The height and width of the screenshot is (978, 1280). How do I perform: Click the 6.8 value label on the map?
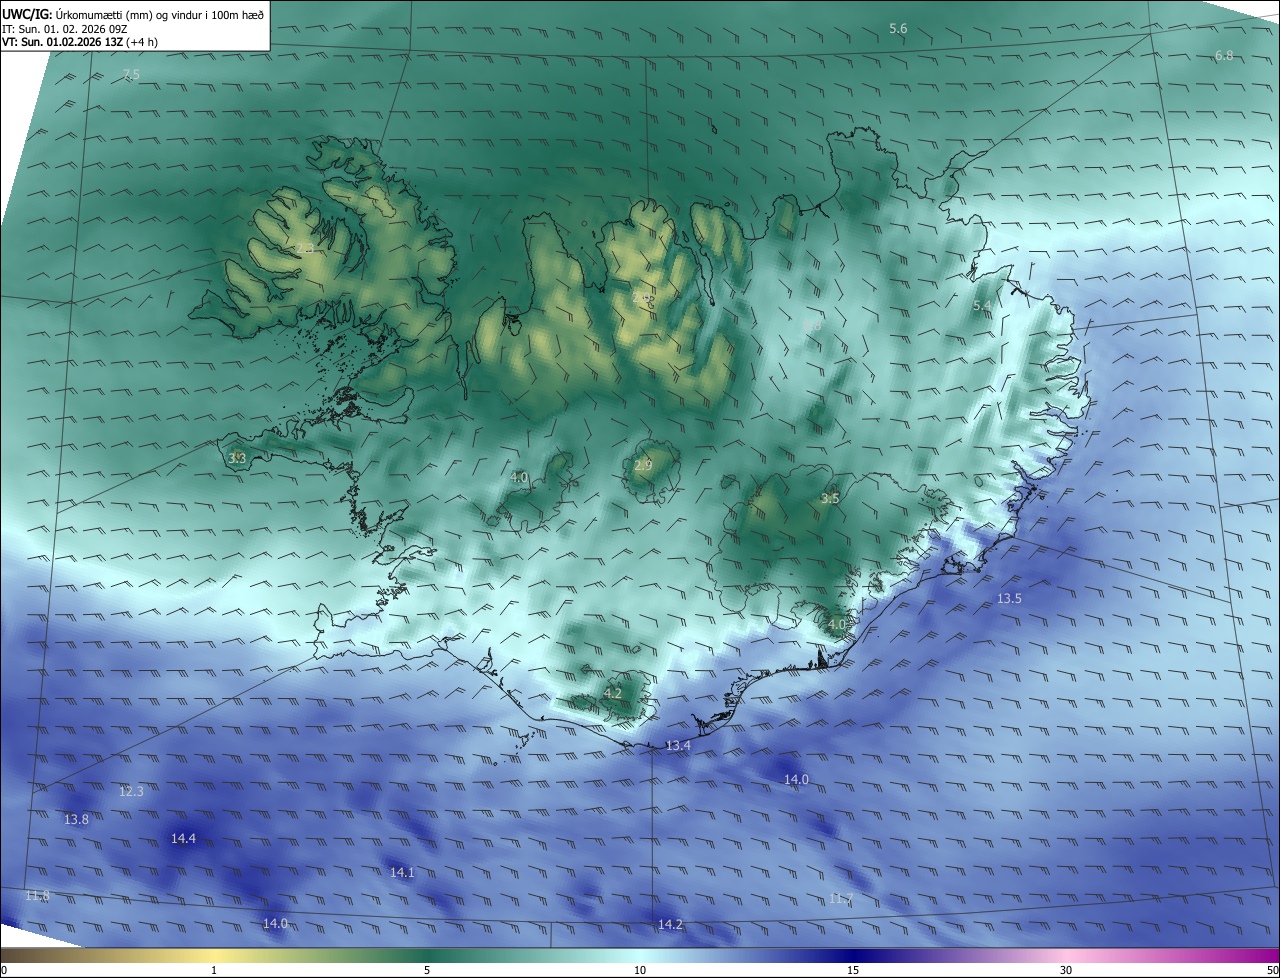pyautogui.click(x=1224, y=56)
